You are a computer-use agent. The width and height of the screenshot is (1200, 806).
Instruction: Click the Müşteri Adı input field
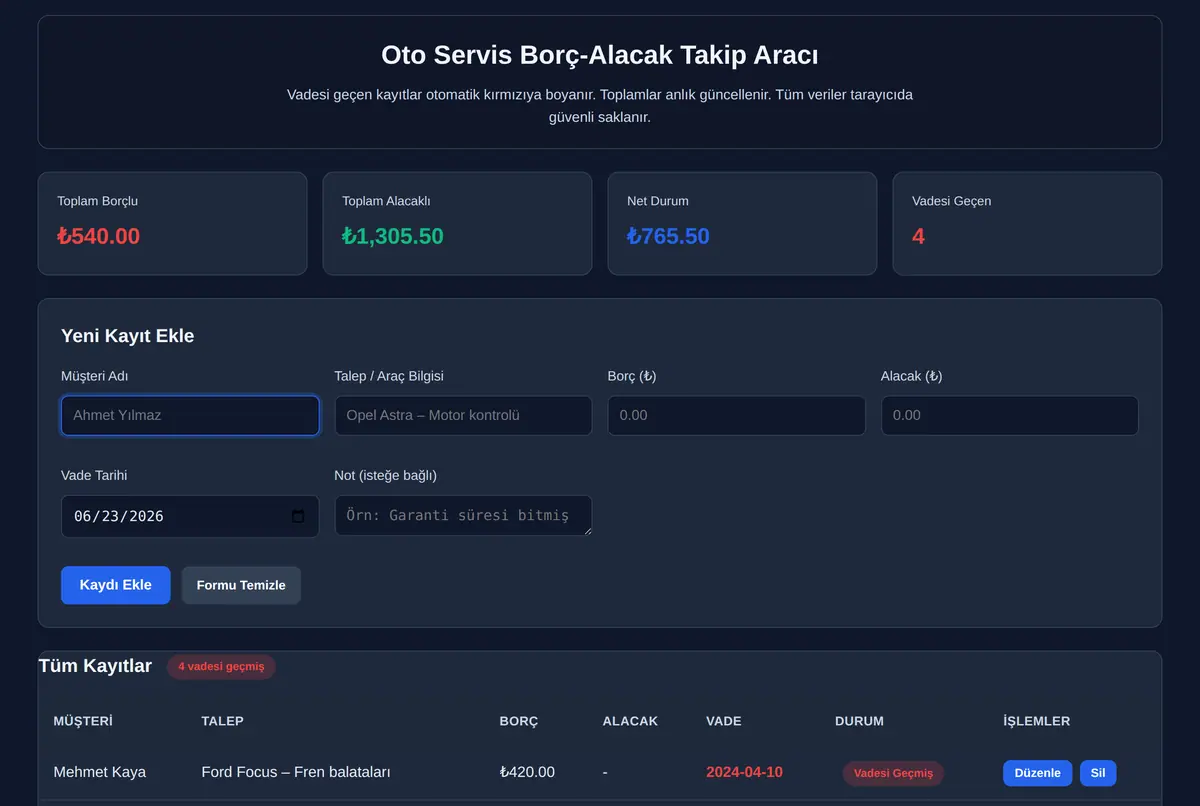pyautogui.click(x=190, y=415)
